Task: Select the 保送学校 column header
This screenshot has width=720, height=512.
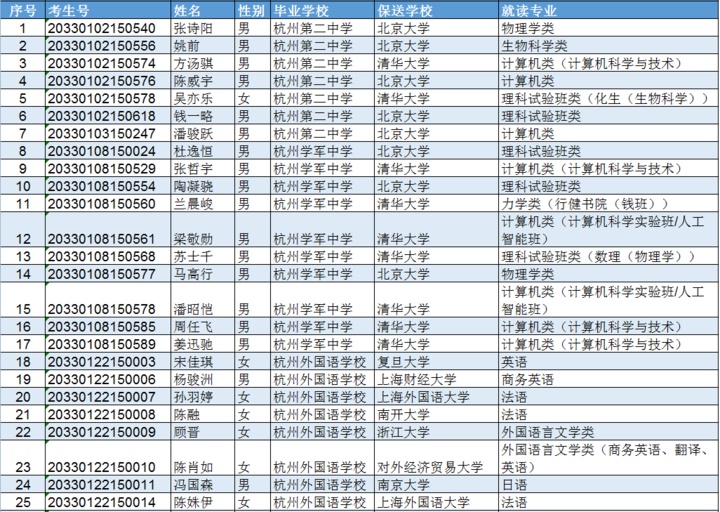Action: (435, 8)
